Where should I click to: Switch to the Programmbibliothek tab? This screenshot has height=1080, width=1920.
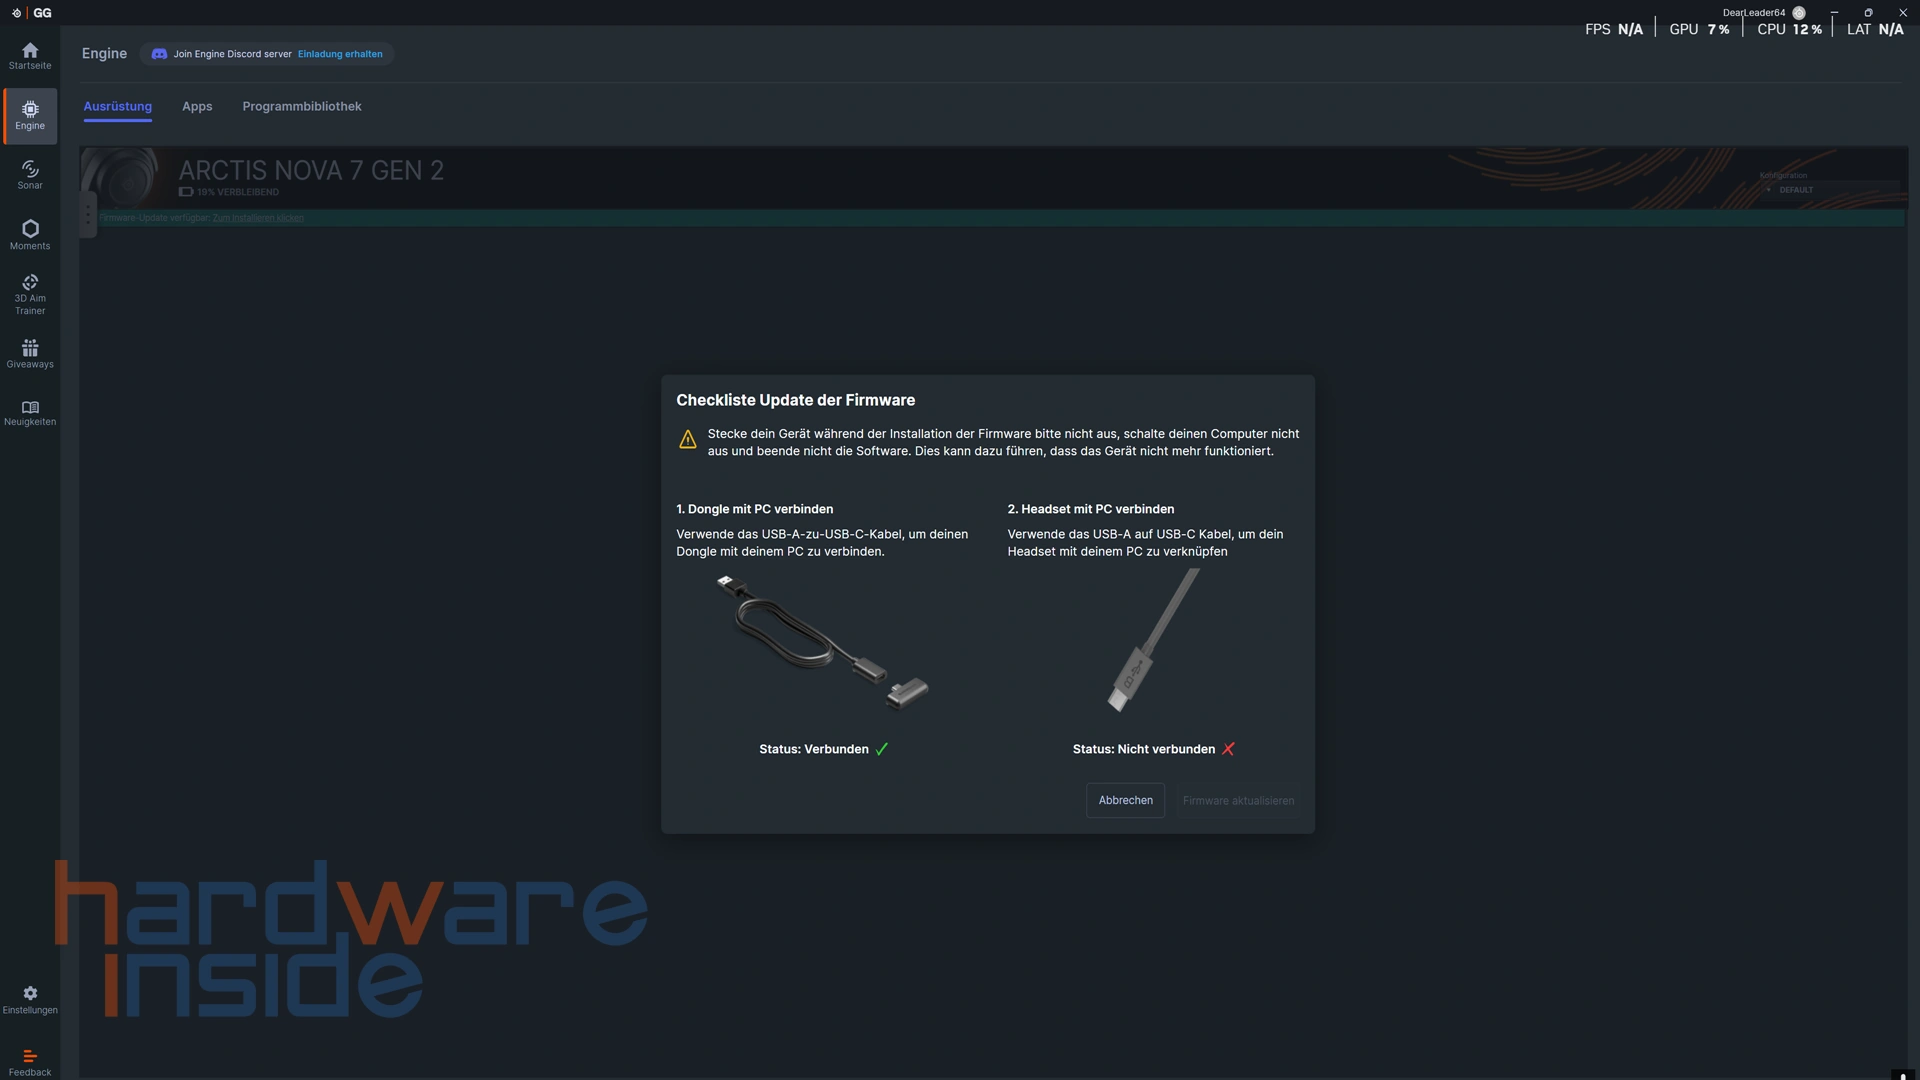302,106
